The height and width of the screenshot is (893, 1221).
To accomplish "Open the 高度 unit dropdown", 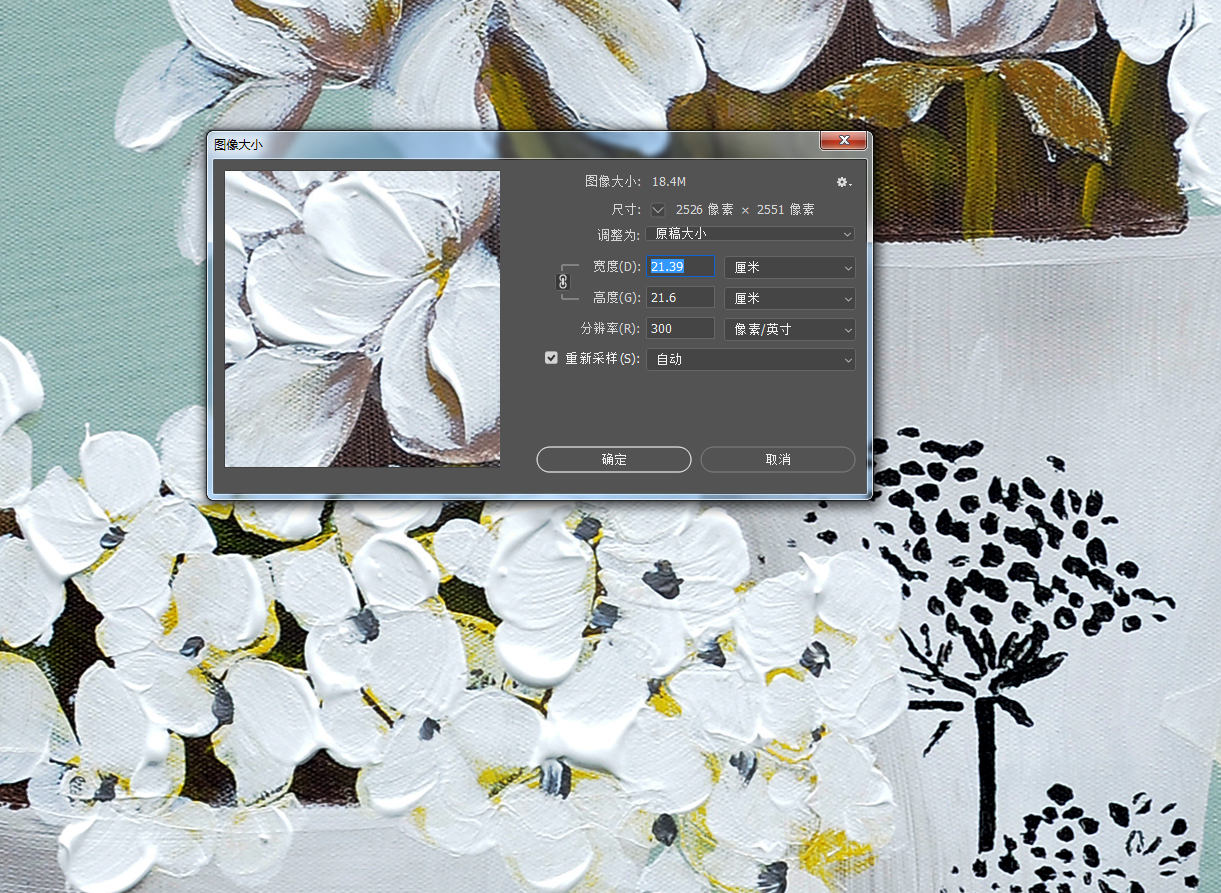I will point(790,298).
